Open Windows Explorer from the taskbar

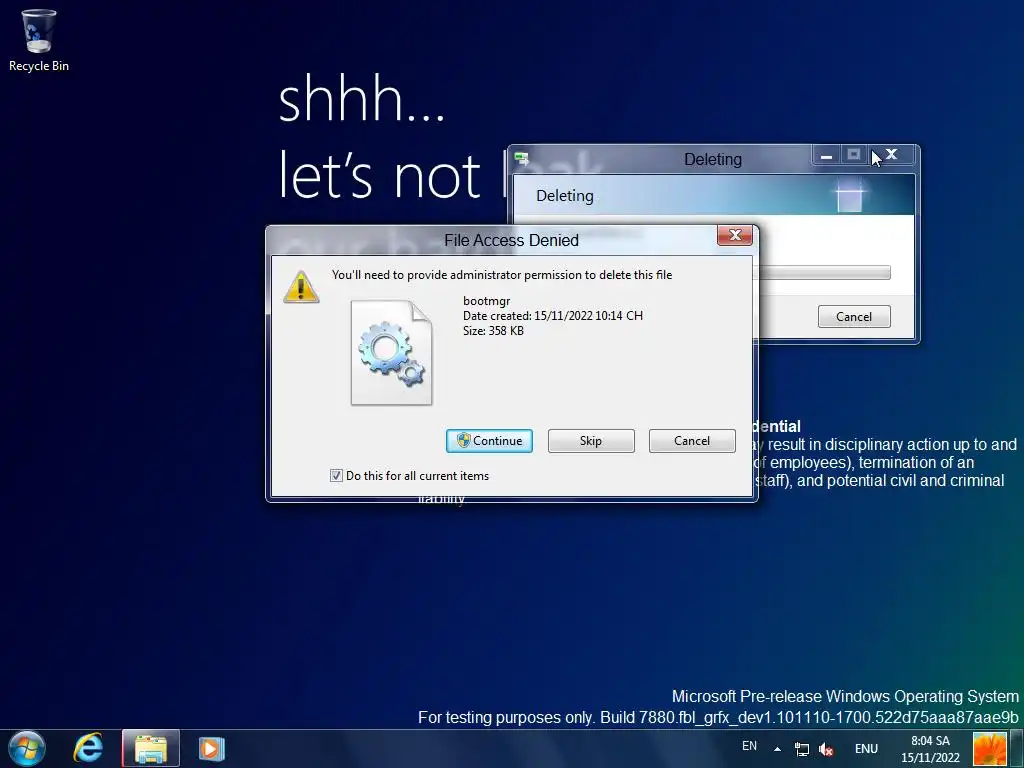(151, 749)
